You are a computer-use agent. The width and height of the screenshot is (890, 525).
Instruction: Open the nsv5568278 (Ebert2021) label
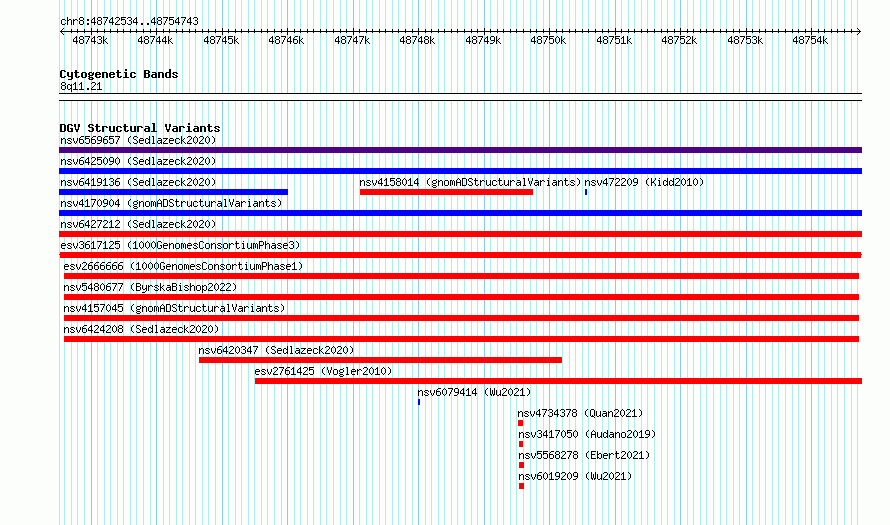tap(584, 455)
